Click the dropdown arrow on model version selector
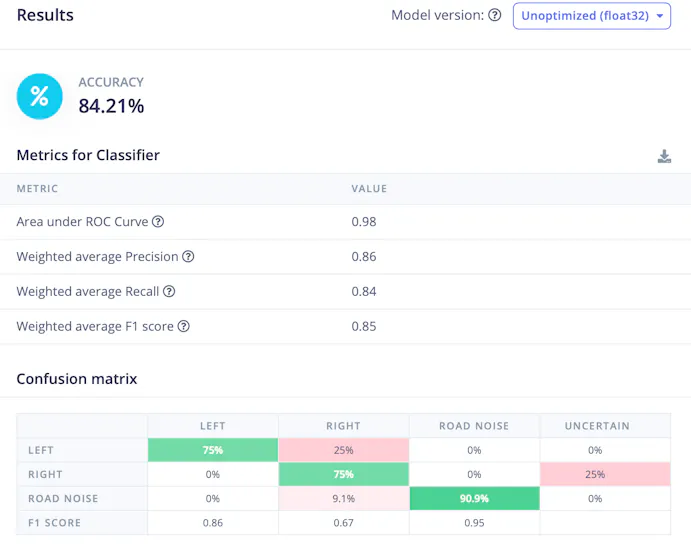Image resolution: width=691 pixels, height=555 pixels. pyautogui.click(x=661, y=16)
